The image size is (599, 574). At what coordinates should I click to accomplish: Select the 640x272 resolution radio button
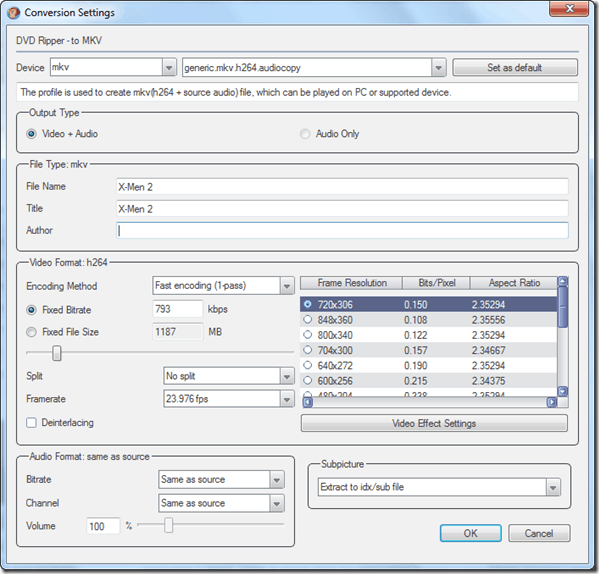click(308, 365)
